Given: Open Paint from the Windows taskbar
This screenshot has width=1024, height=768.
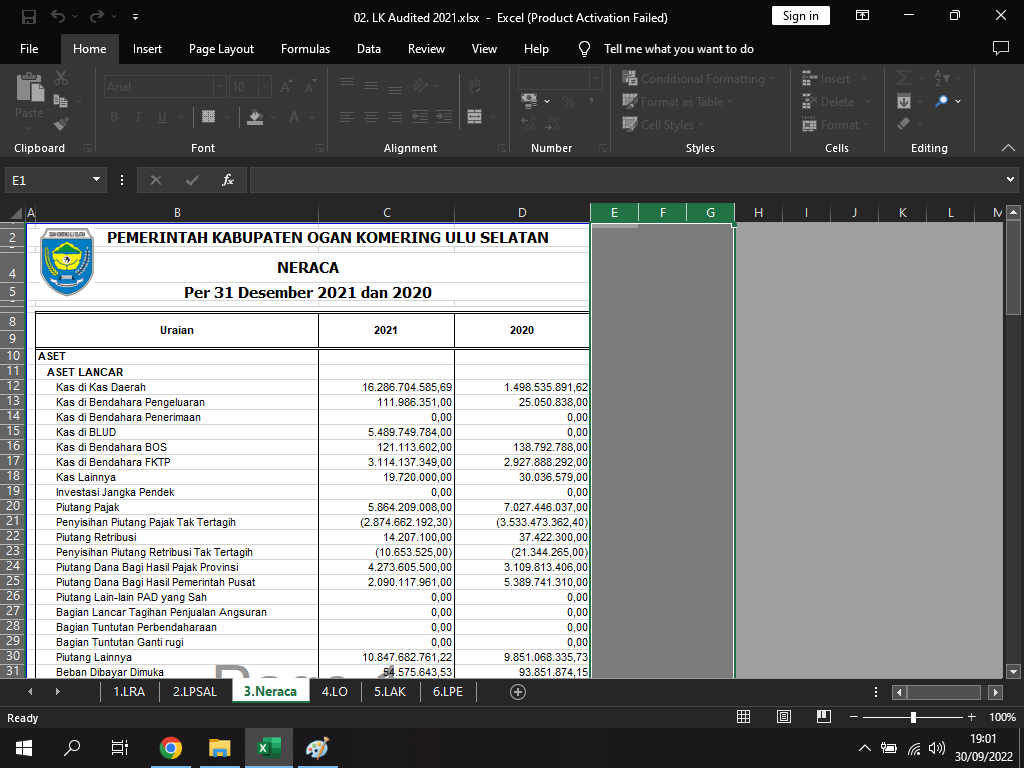Looking at the screenshot, I should pos(316,748).
